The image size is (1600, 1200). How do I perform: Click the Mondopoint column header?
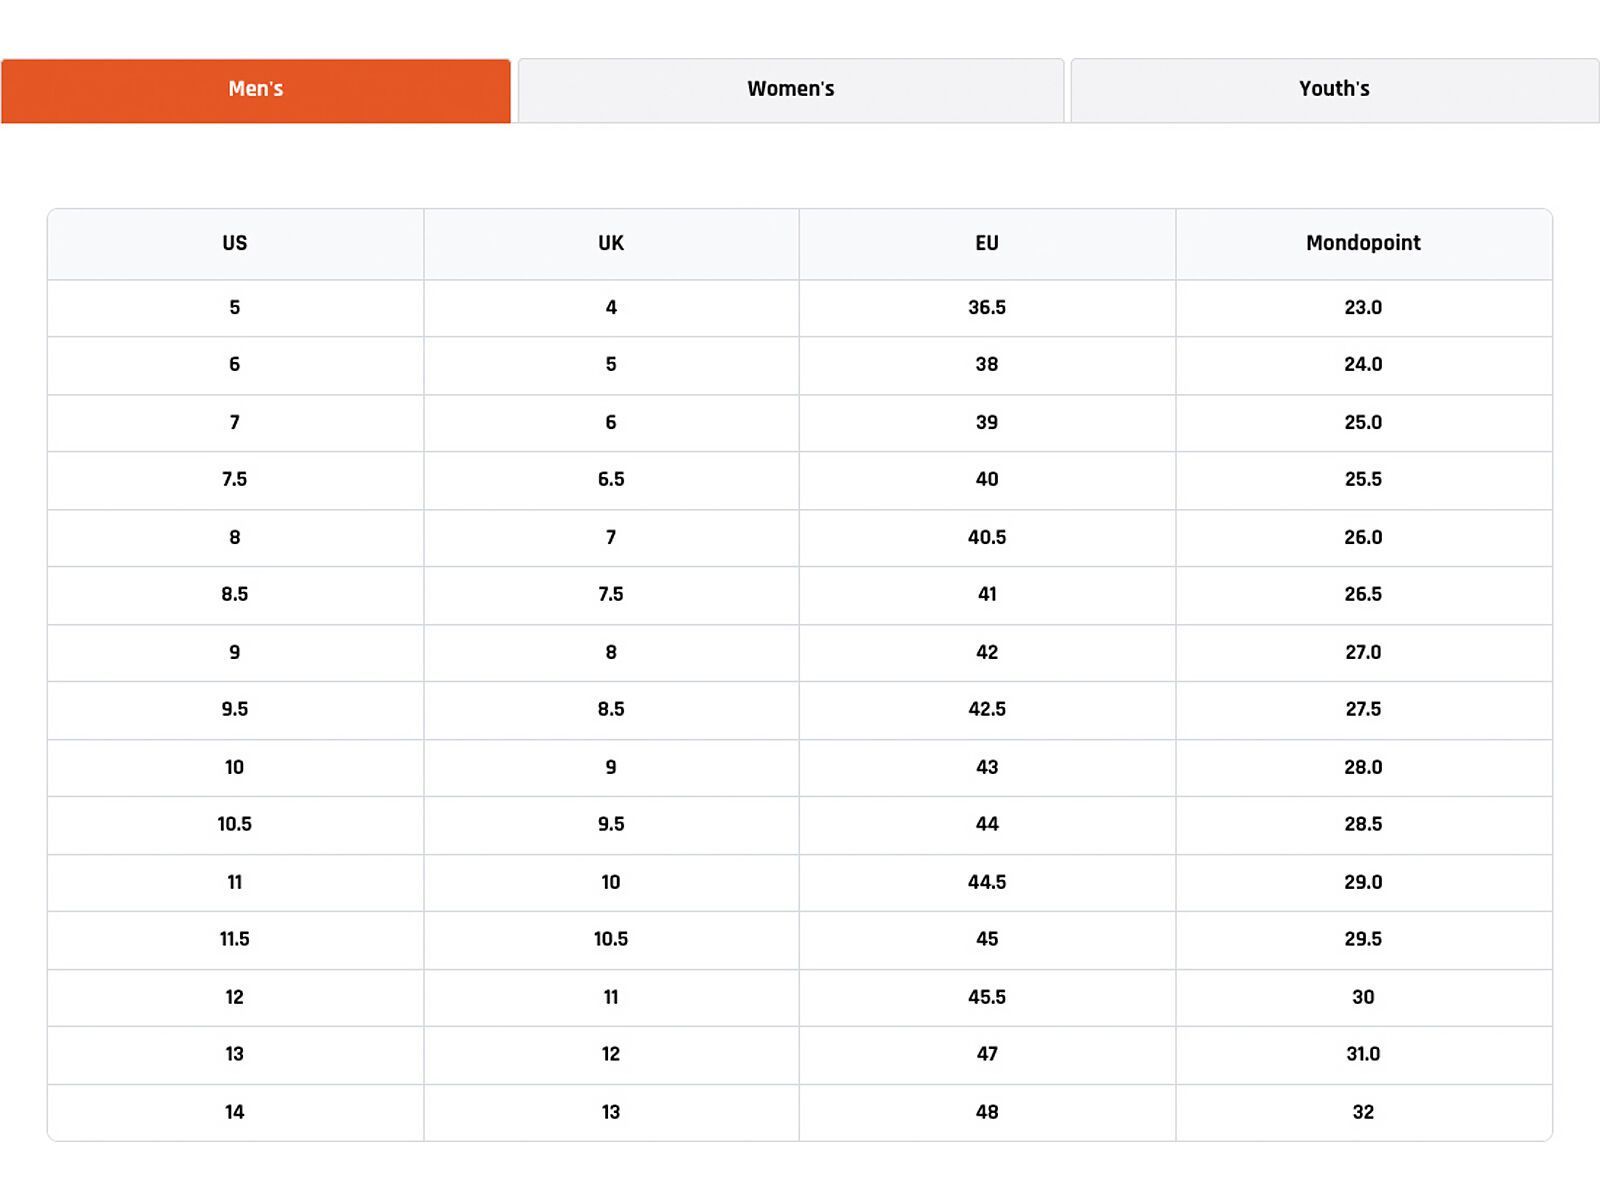[x=1363, y=243]
